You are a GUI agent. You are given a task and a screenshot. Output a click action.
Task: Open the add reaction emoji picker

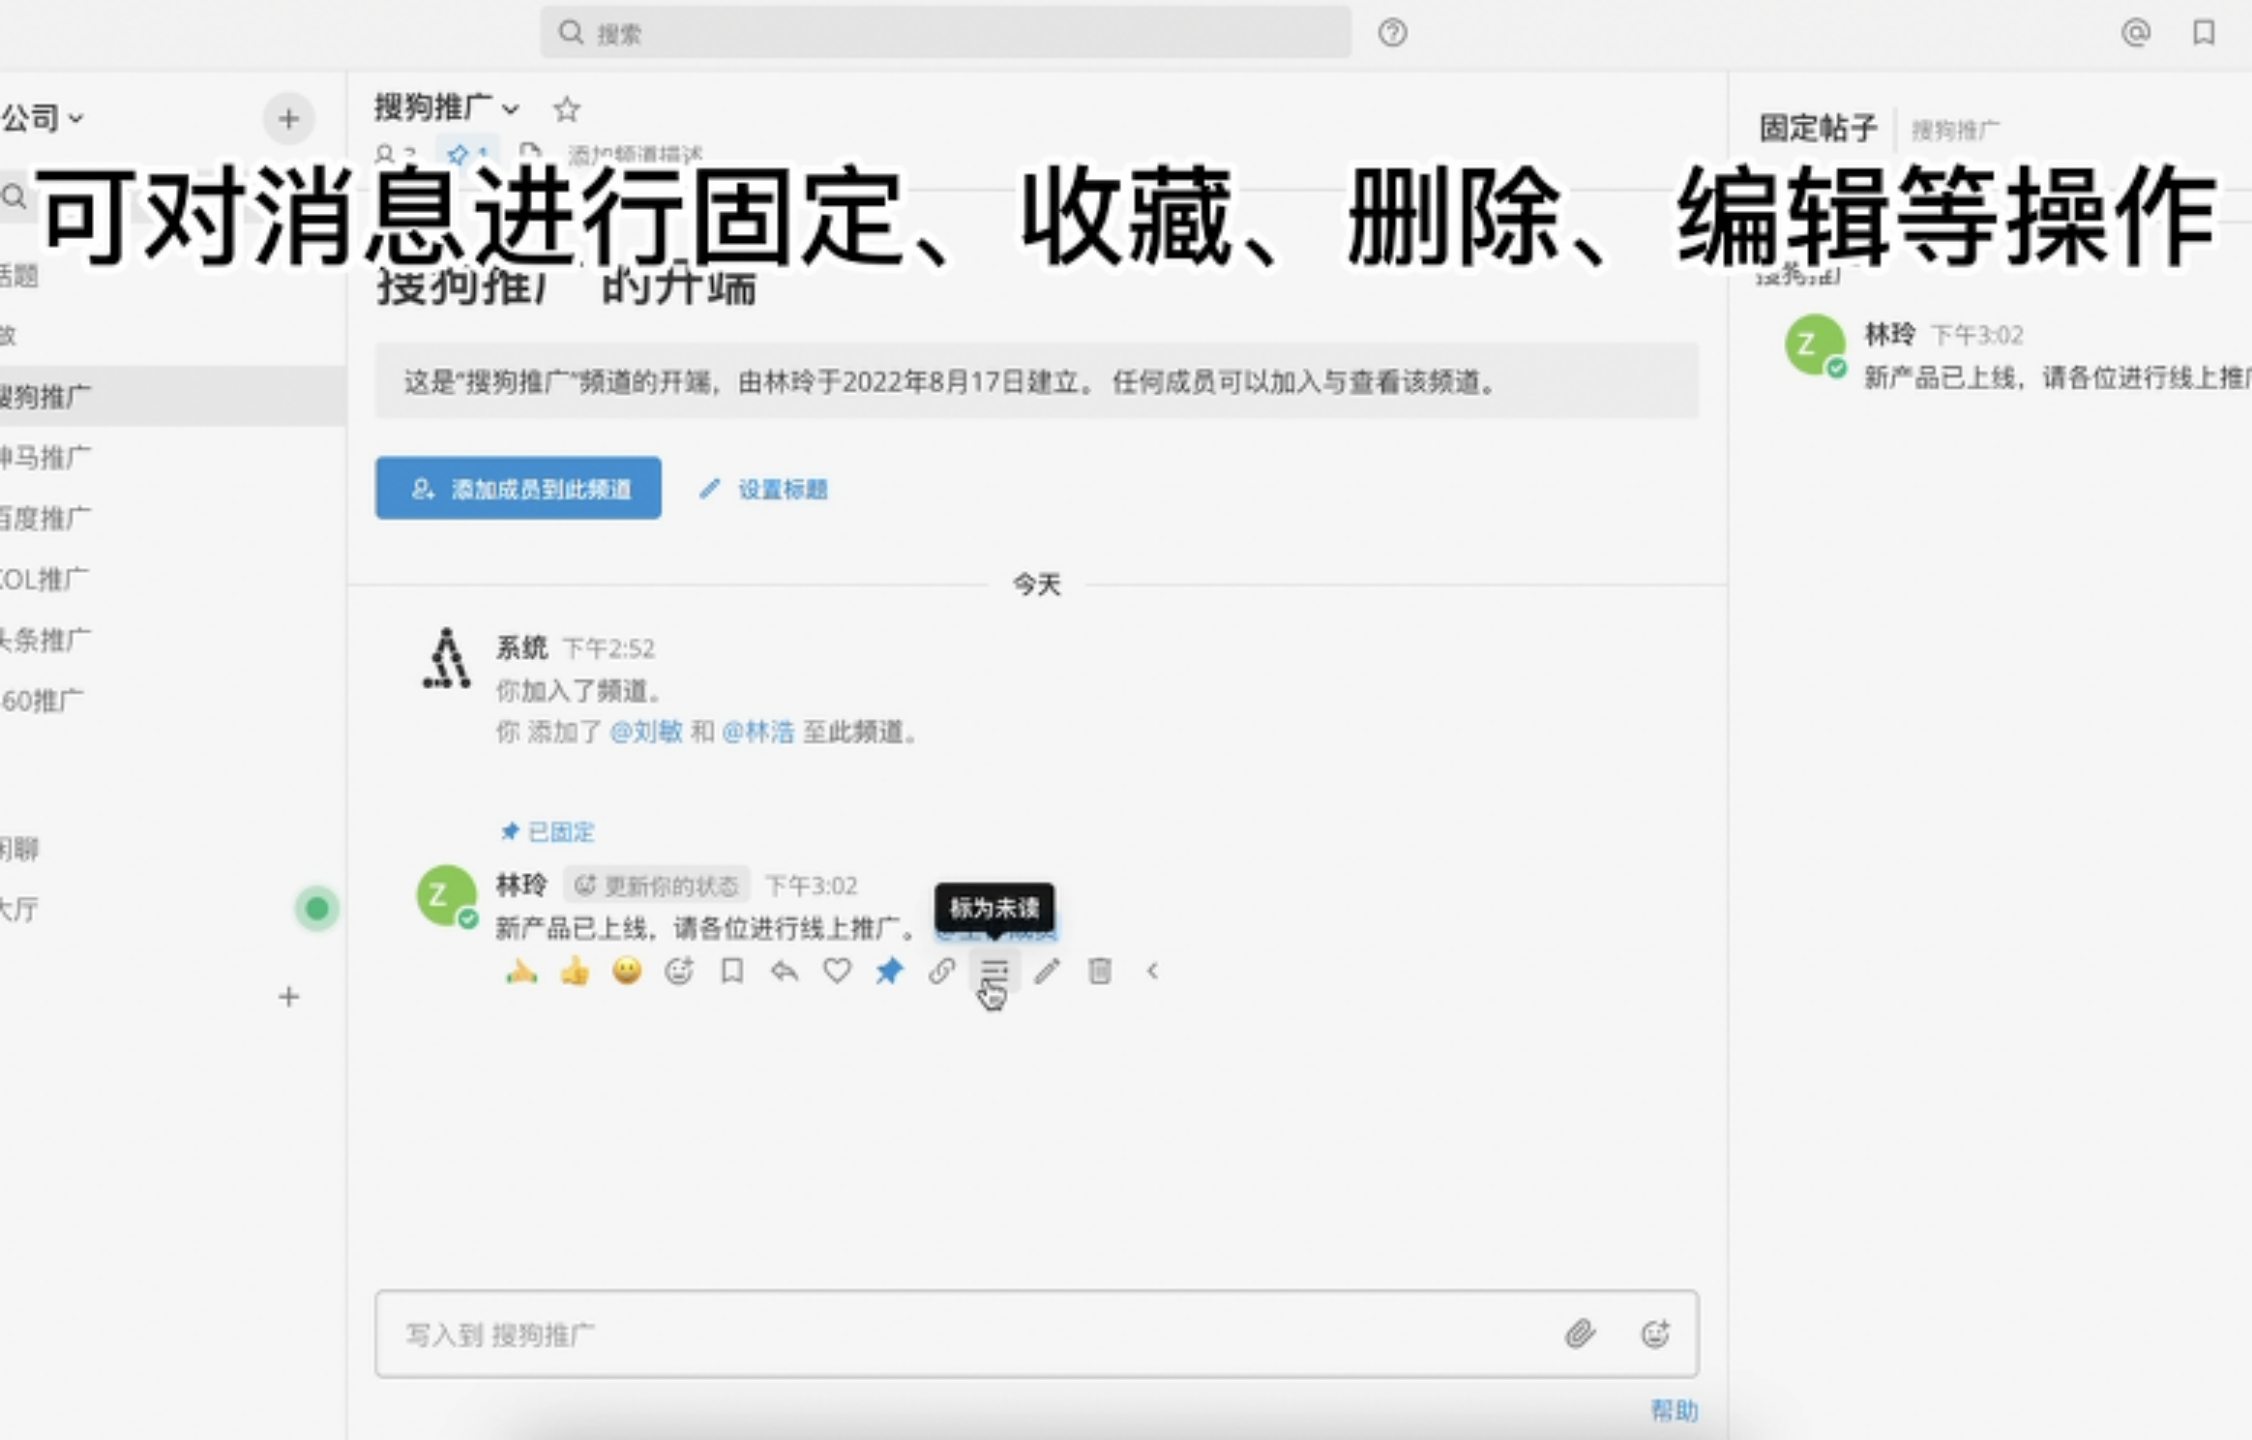pyautogui.click(x=679, y=971)
